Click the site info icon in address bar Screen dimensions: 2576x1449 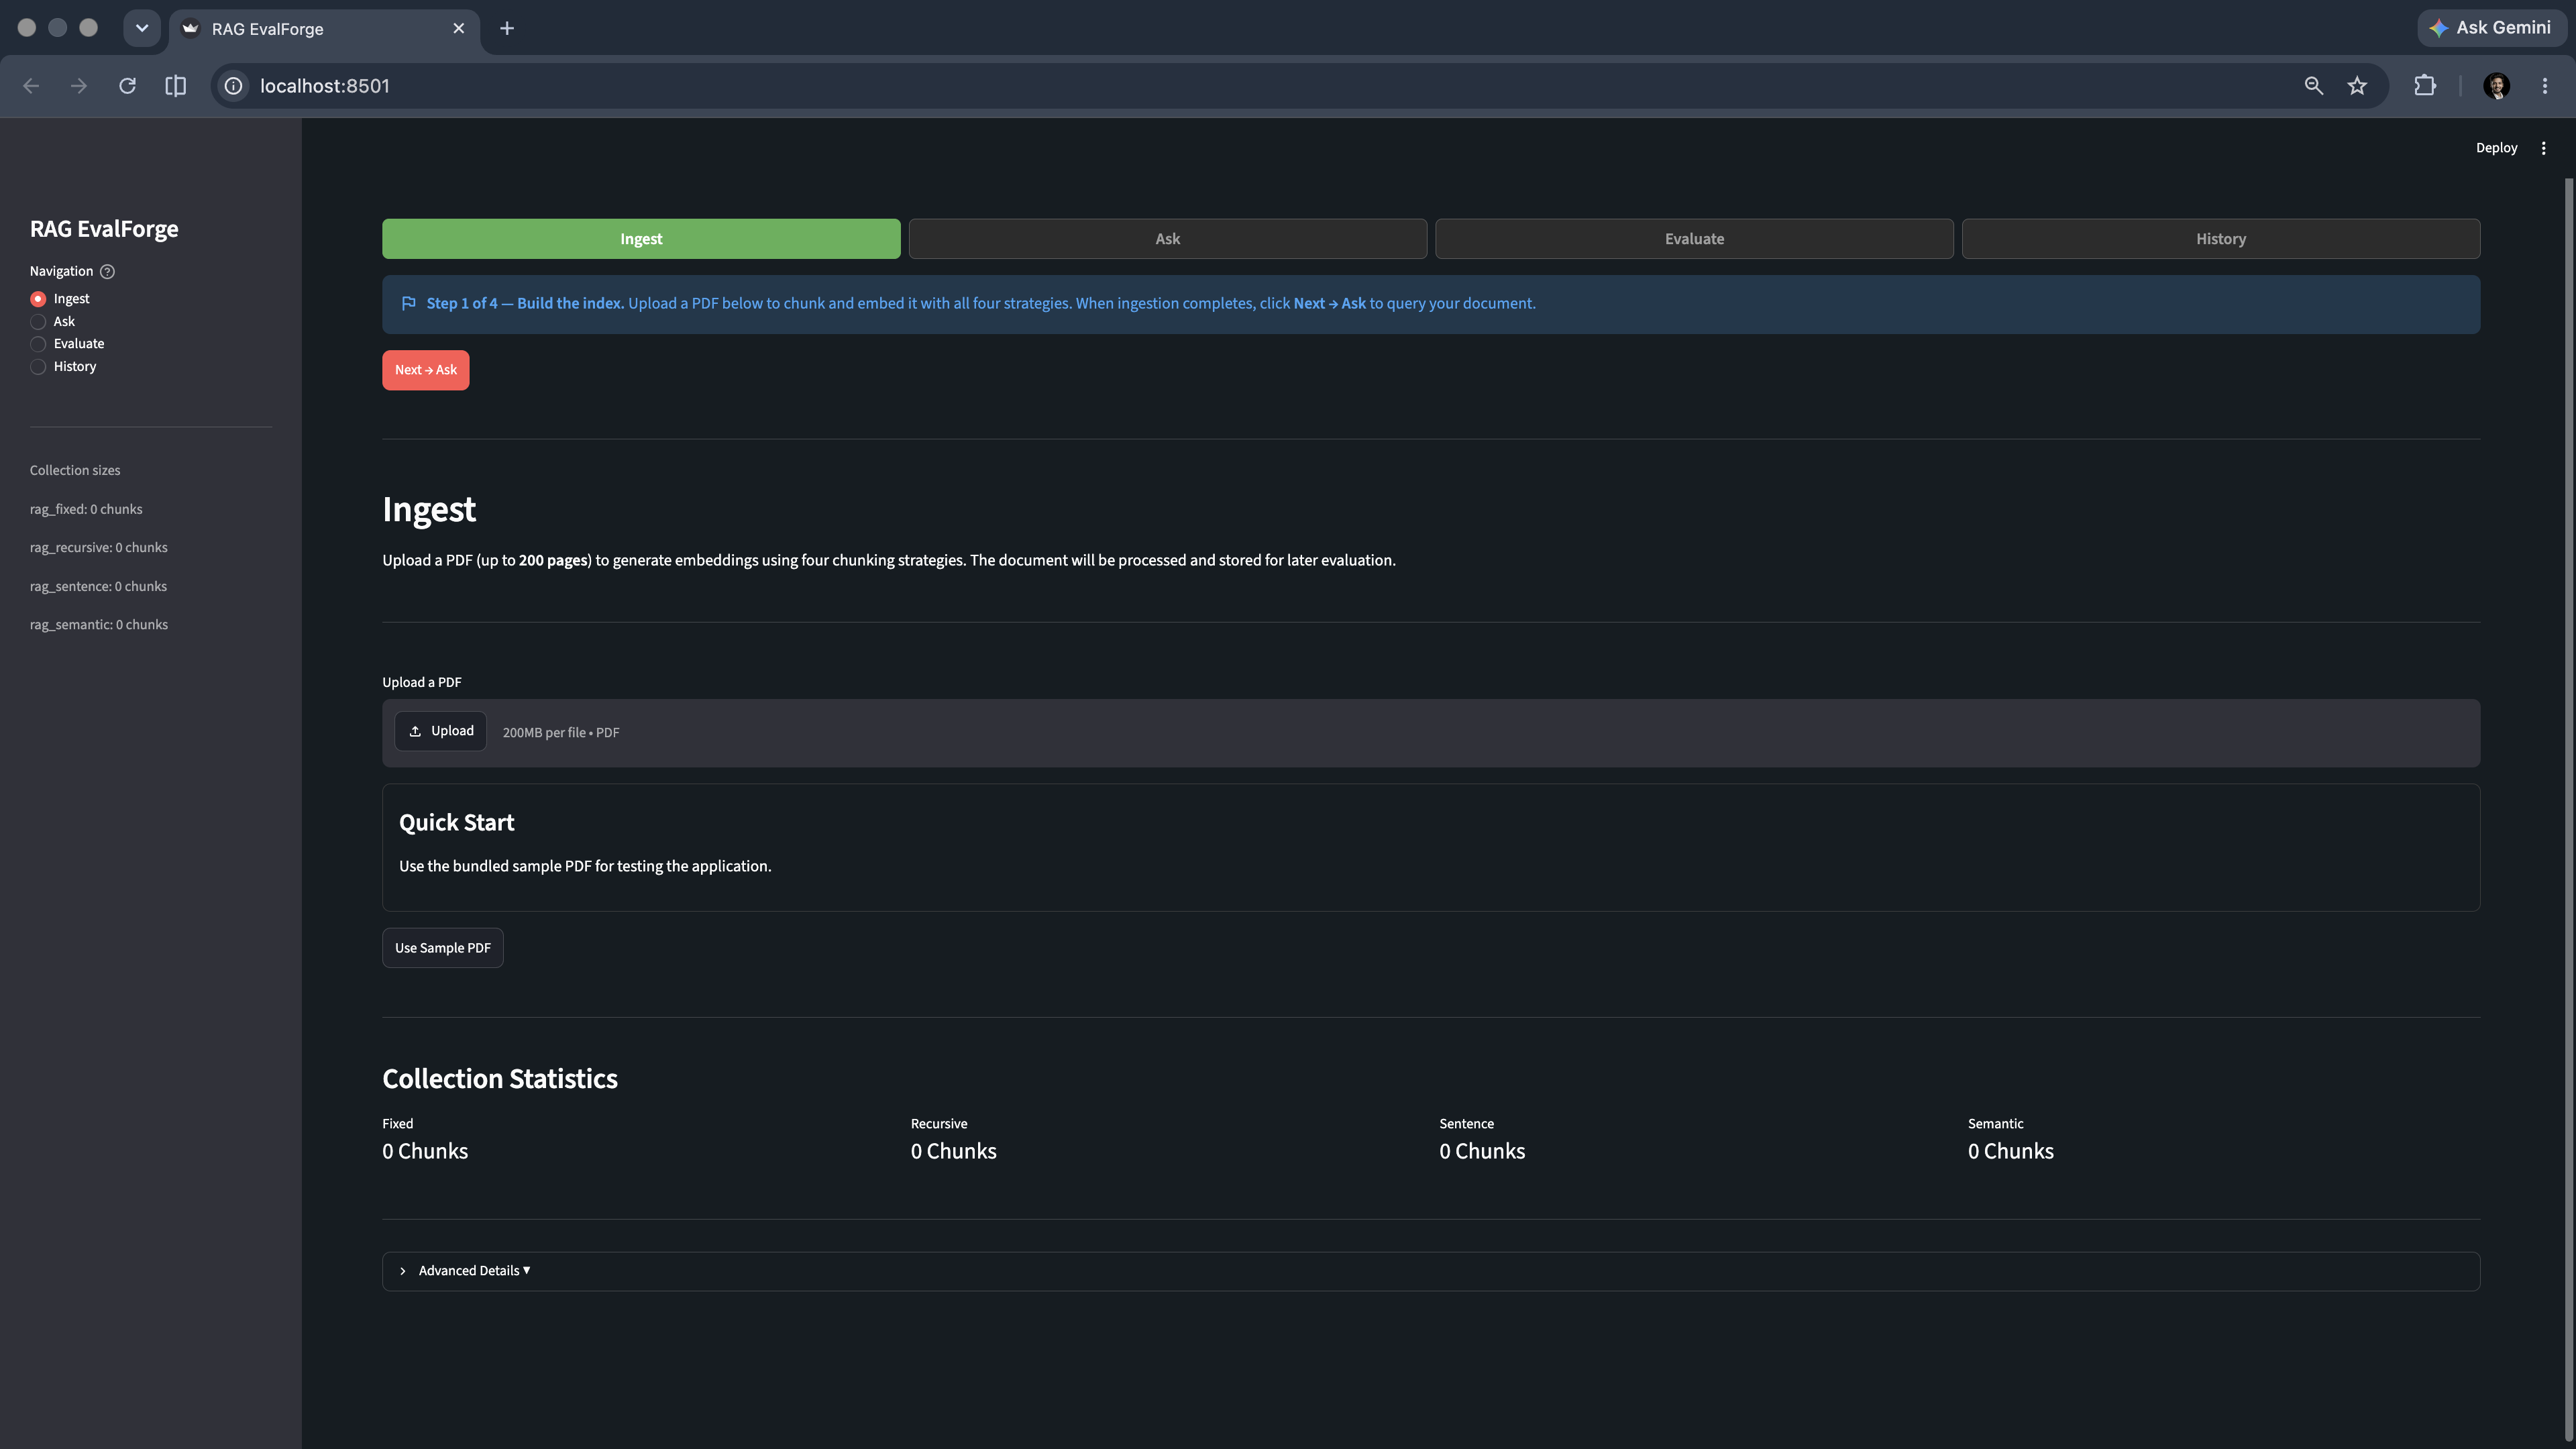233,86
